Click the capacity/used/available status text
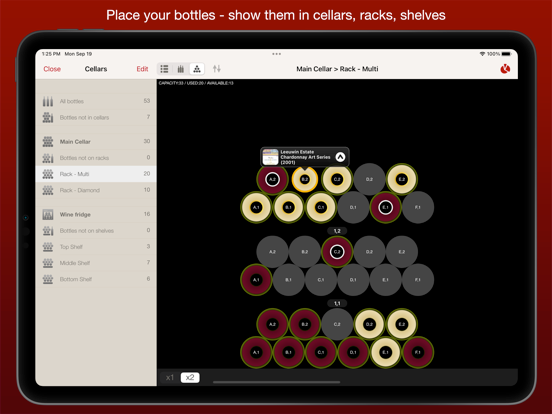Image resolution: width=552 pixels, height=414 pixels. (196, 83)
